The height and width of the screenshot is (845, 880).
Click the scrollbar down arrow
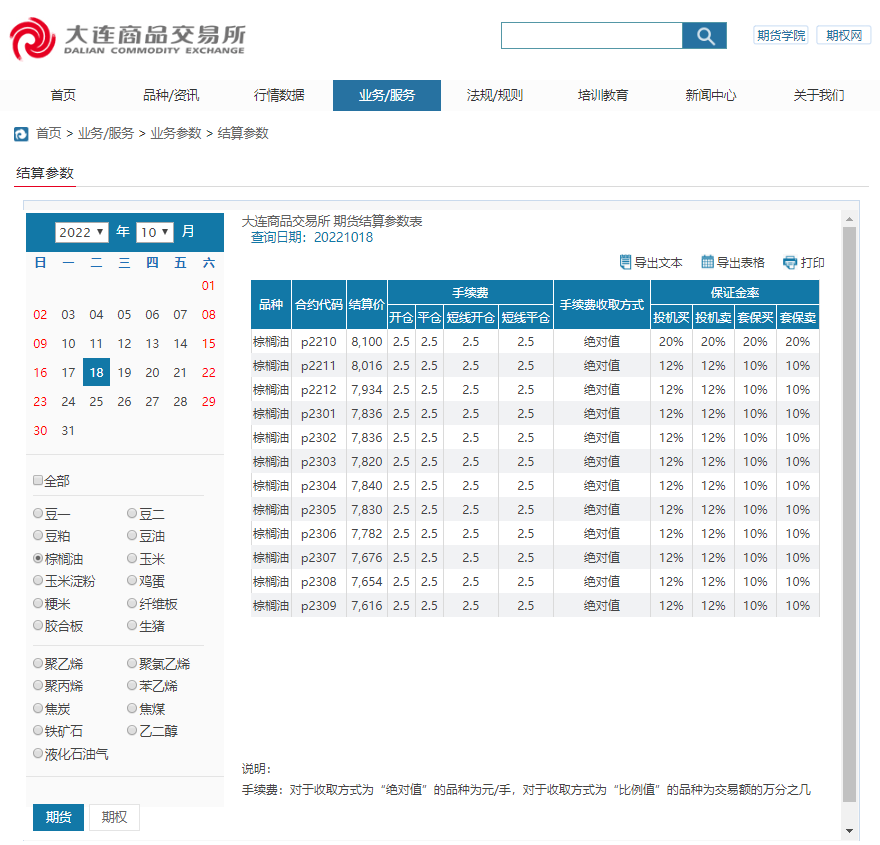coord(850,831)
